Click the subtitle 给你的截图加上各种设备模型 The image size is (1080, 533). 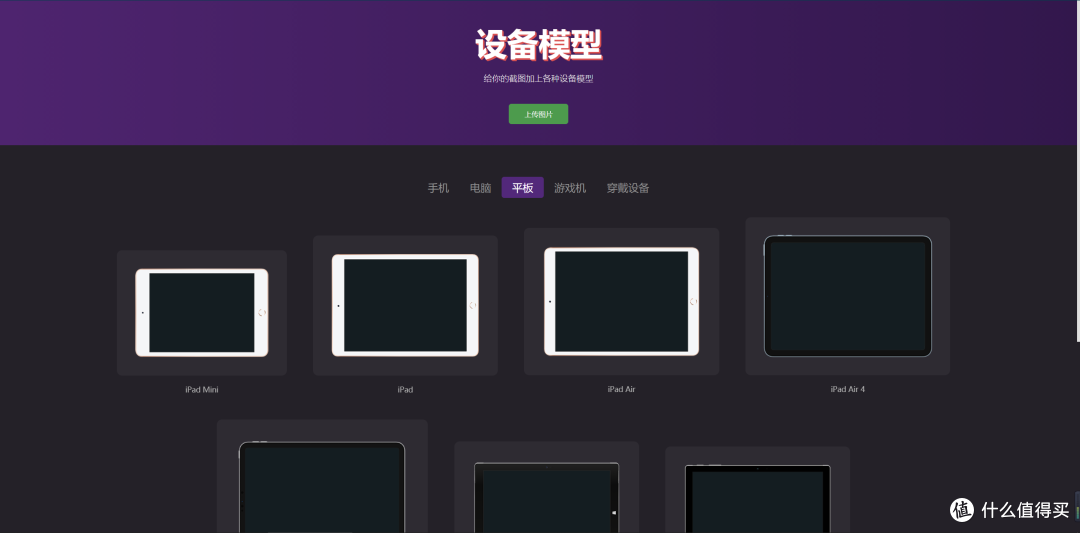coord(538,79)
